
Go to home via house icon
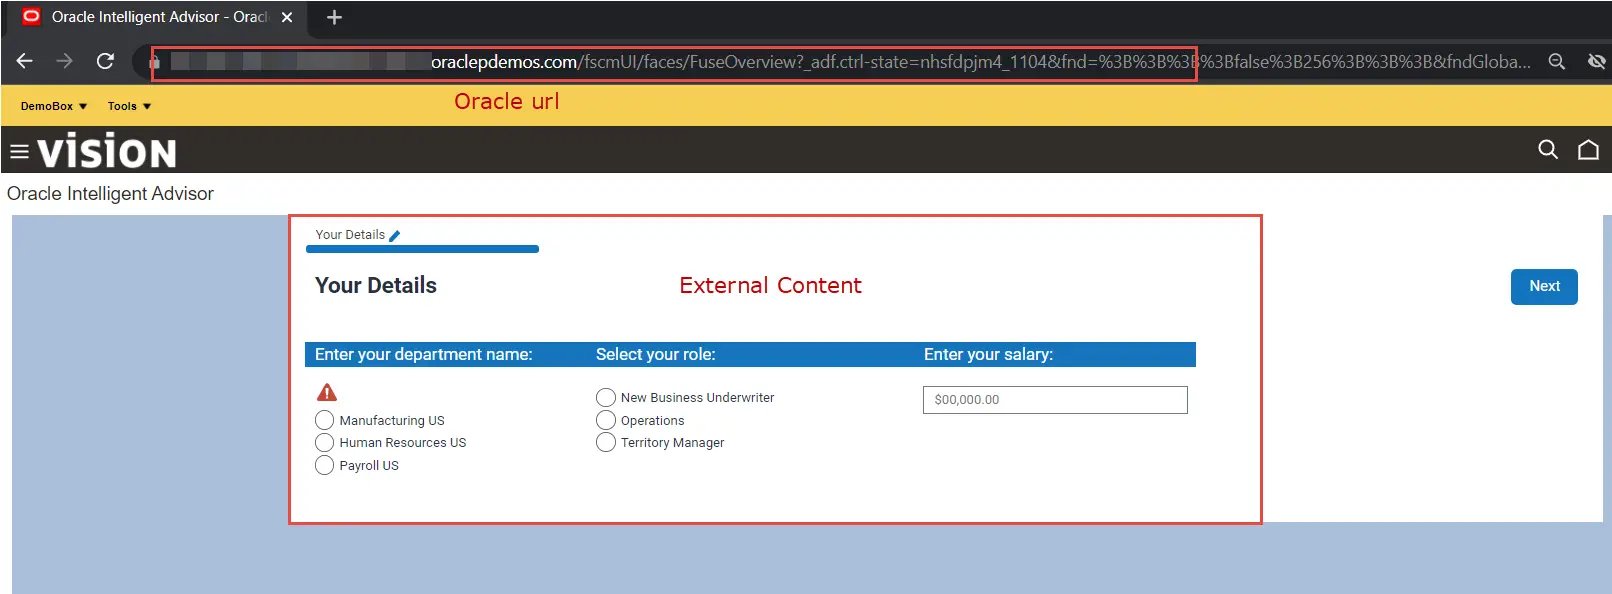click(x=1588, y=150)
